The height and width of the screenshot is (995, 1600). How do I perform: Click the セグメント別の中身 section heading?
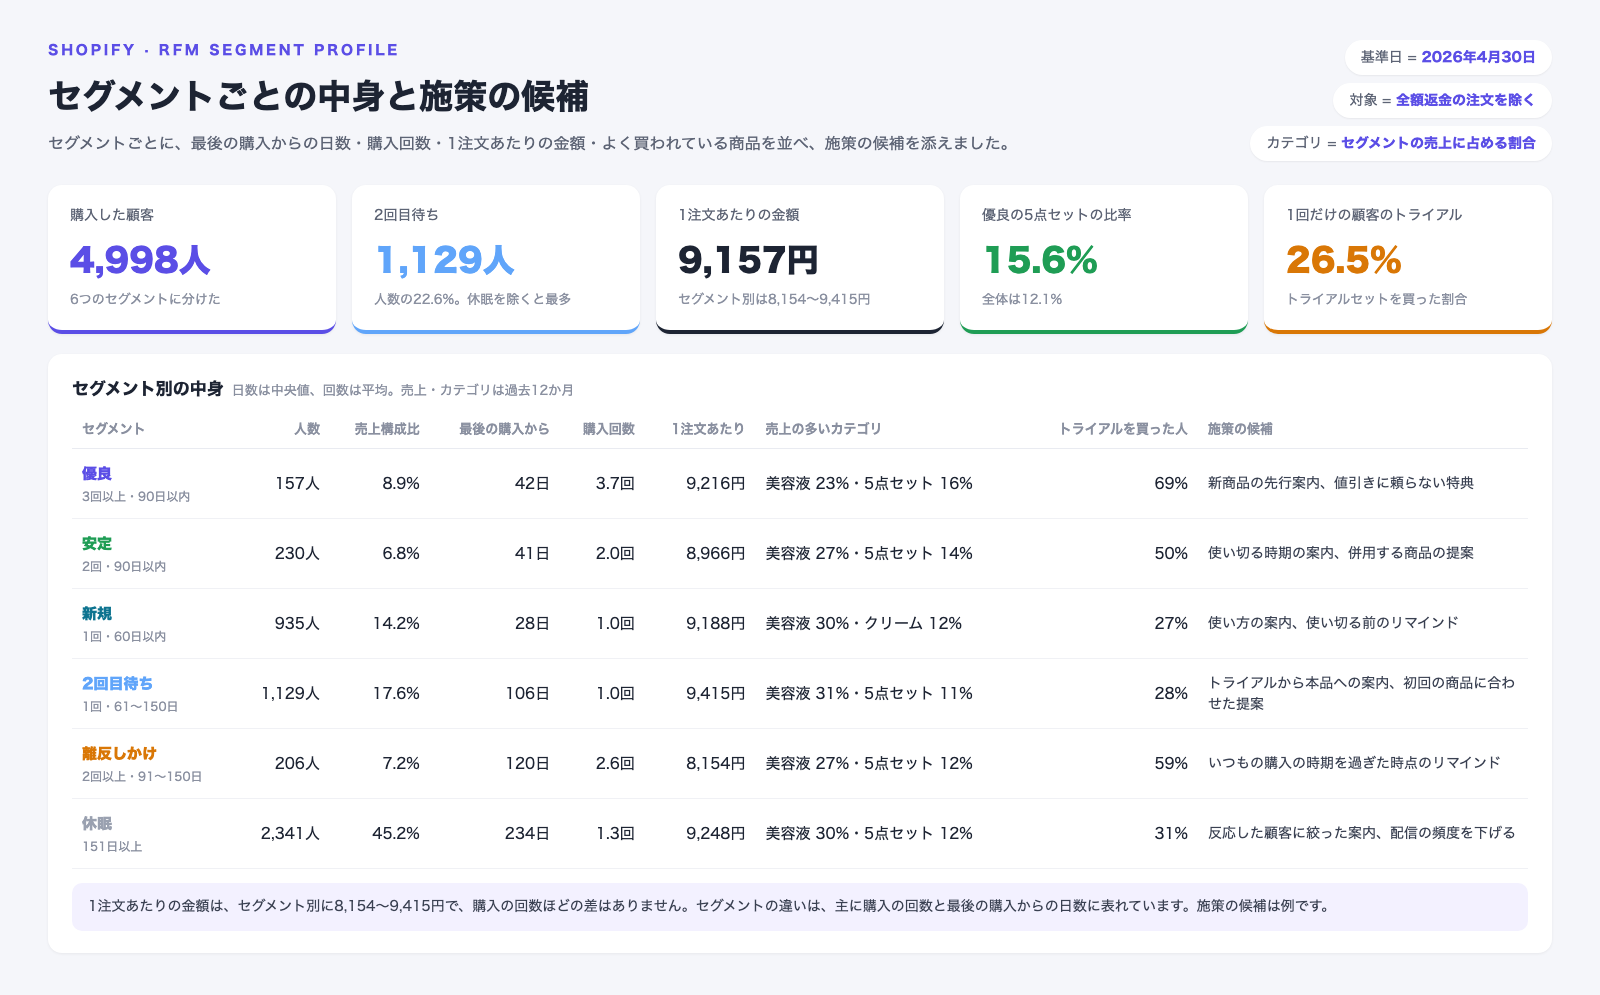[x=148, y=389]
